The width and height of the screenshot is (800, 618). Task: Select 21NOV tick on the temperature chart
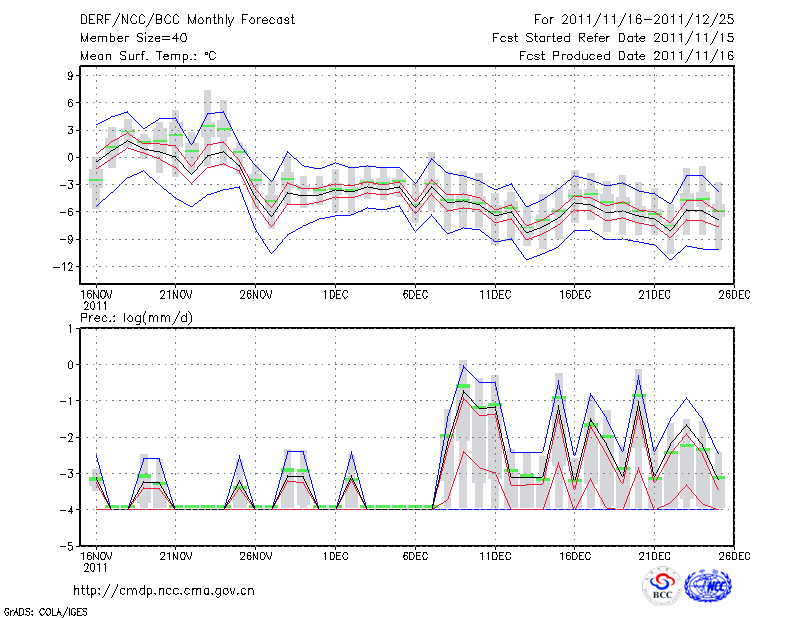tap(176, 295)
